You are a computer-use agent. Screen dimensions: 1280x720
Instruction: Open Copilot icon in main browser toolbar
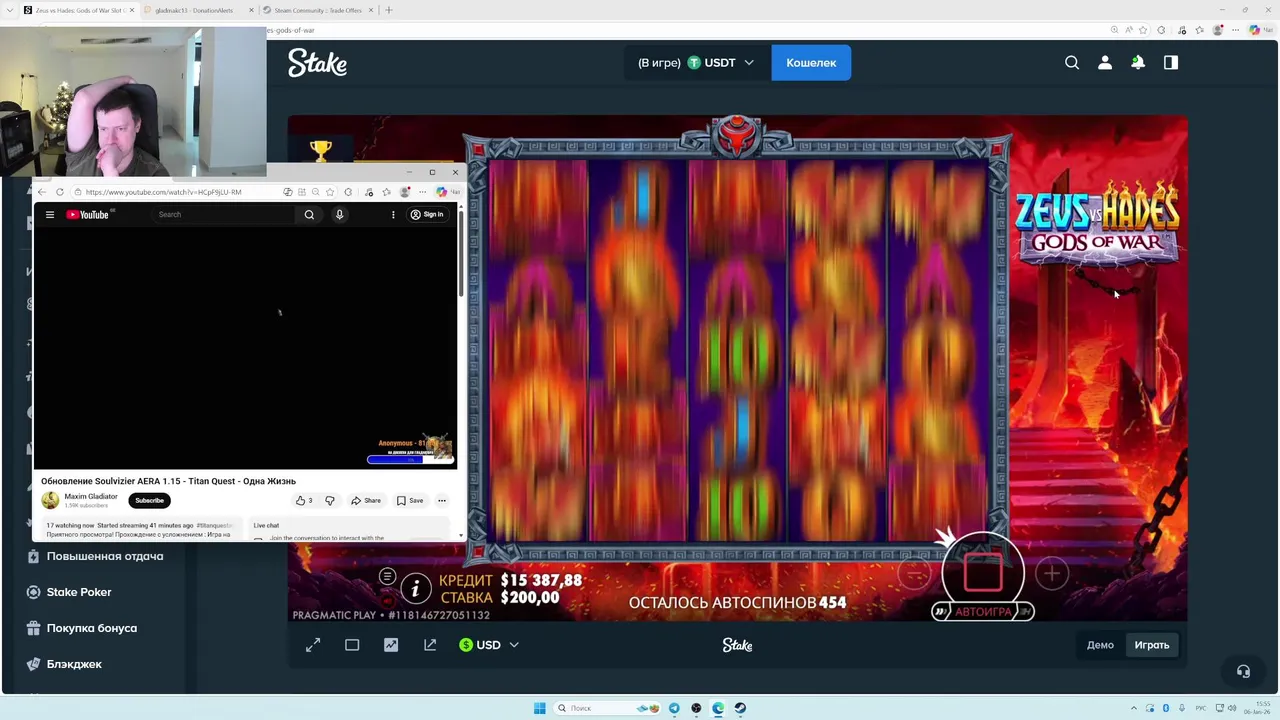1255,30
